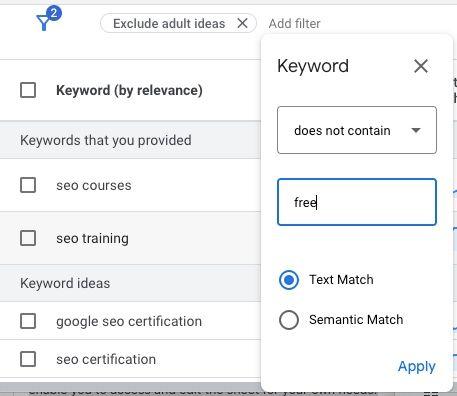Click the google seo certification keyword text
This screenshot has height=396, width=457.
tap(129, 322)
